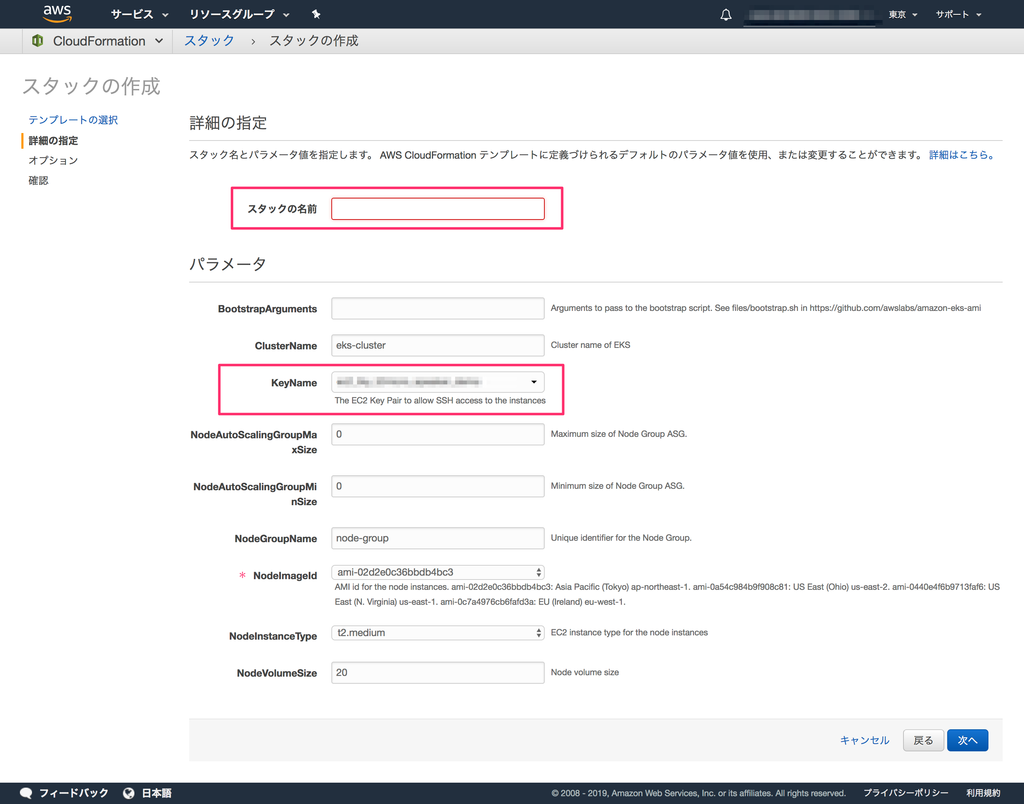Edit the NodeGroupName field
1024x804 pixels.
[x=438, y=538]
